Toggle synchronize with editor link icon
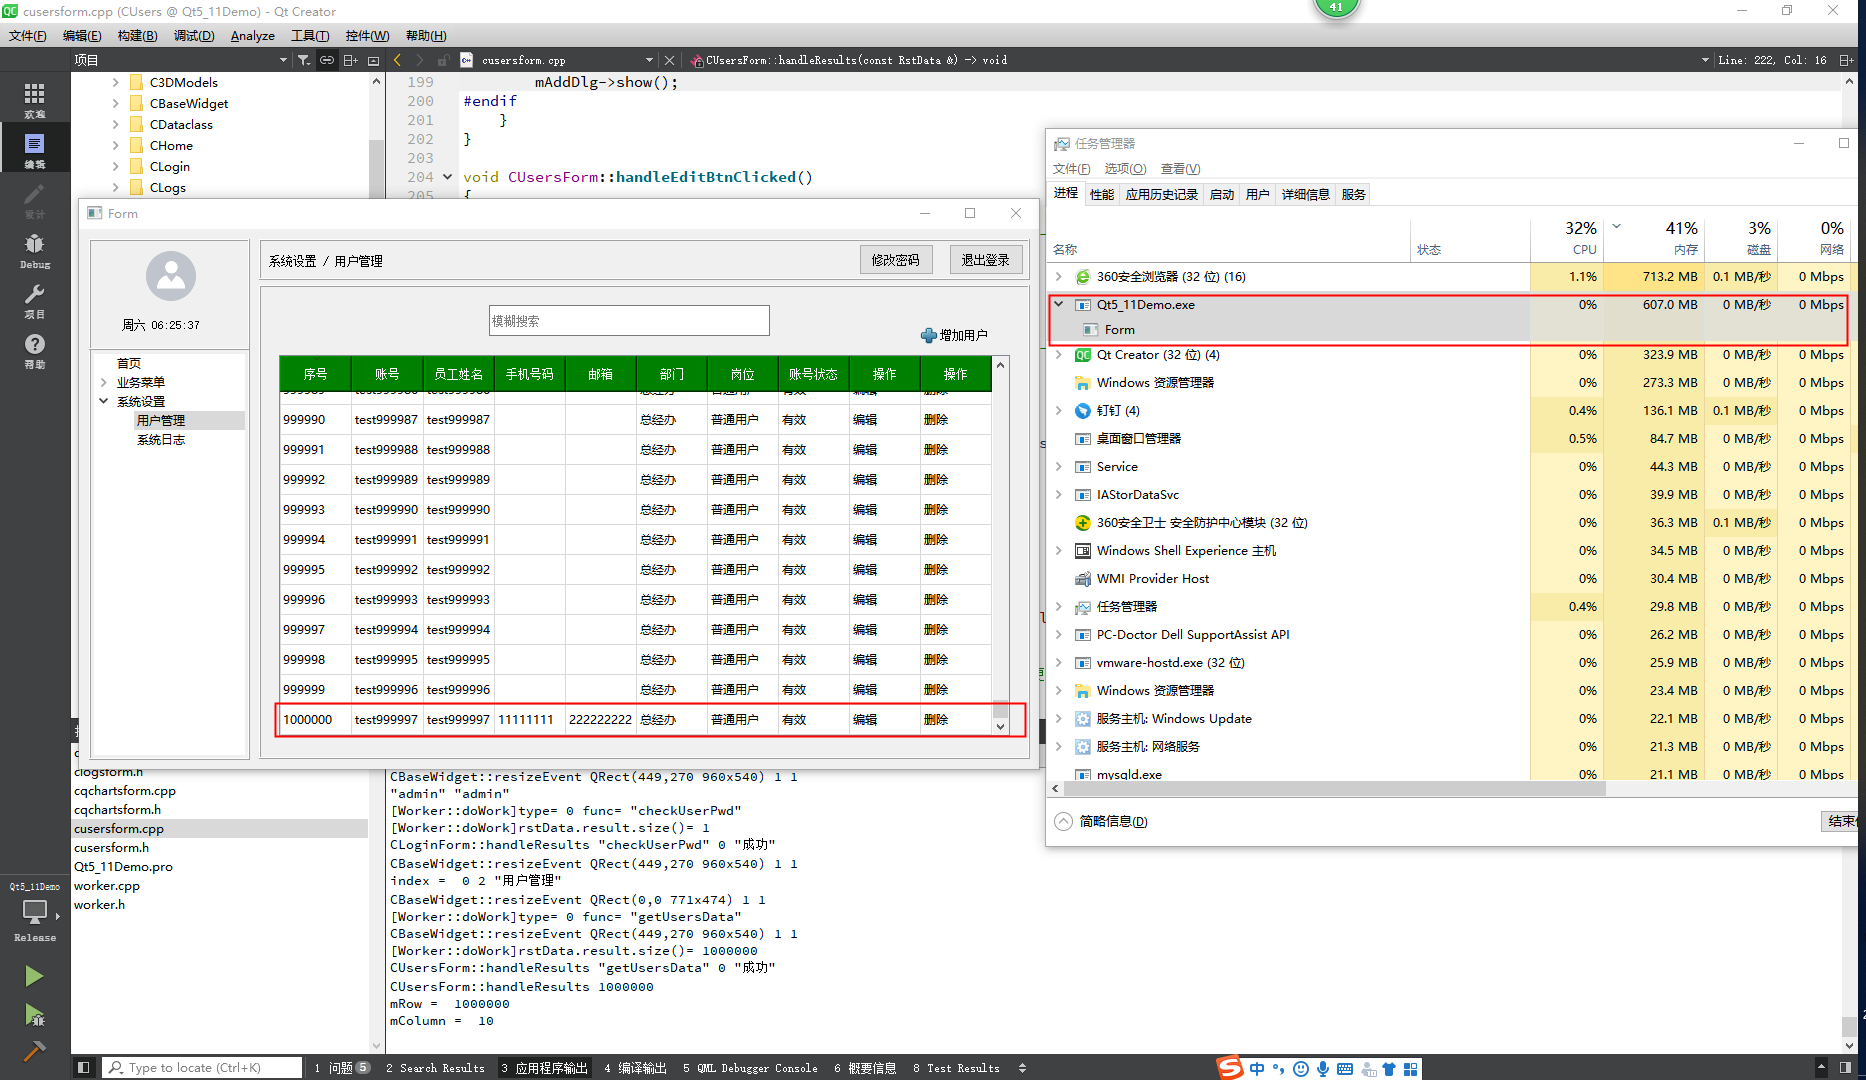The width and height of the screenshot is (1866, 1080). pos(327,60)
